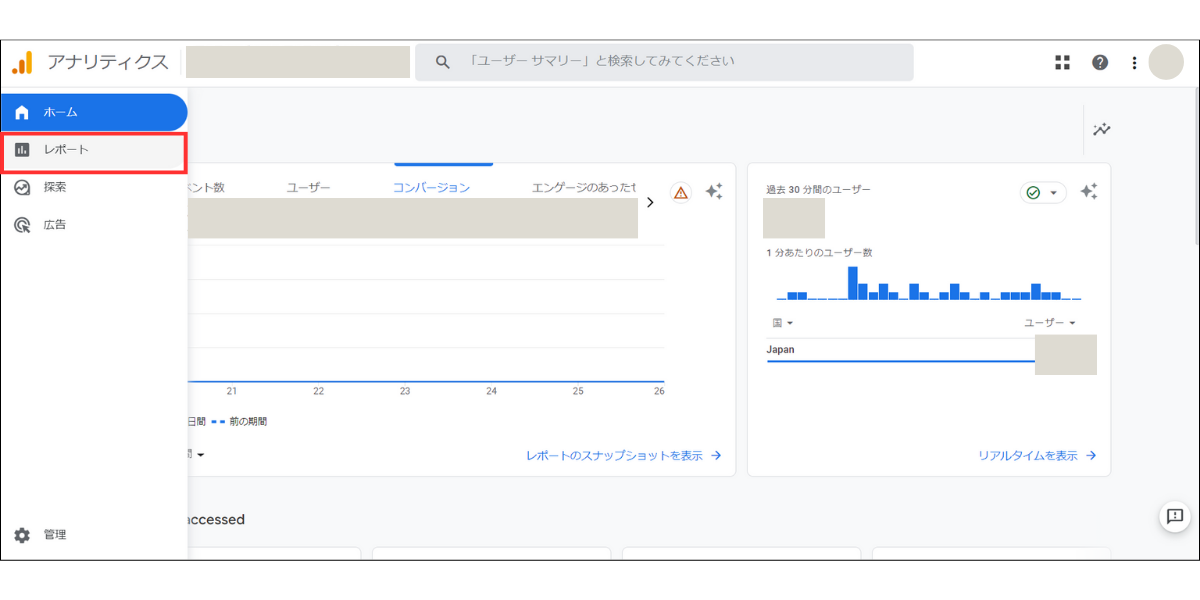Click sparkle insights icon on realtime card

coord(1089,192)
